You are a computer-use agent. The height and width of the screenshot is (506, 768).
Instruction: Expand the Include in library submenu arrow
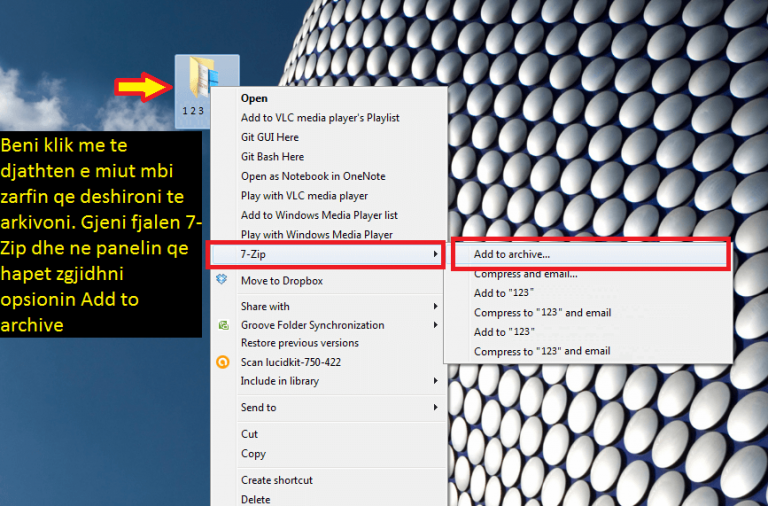[x=435, y=381]
